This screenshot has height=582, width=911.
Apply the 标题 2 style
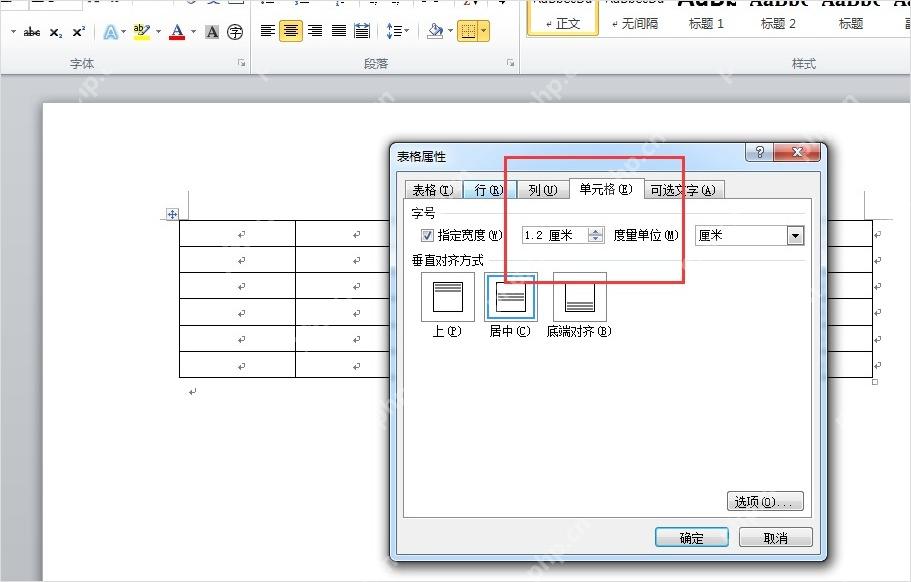point(779,17)
